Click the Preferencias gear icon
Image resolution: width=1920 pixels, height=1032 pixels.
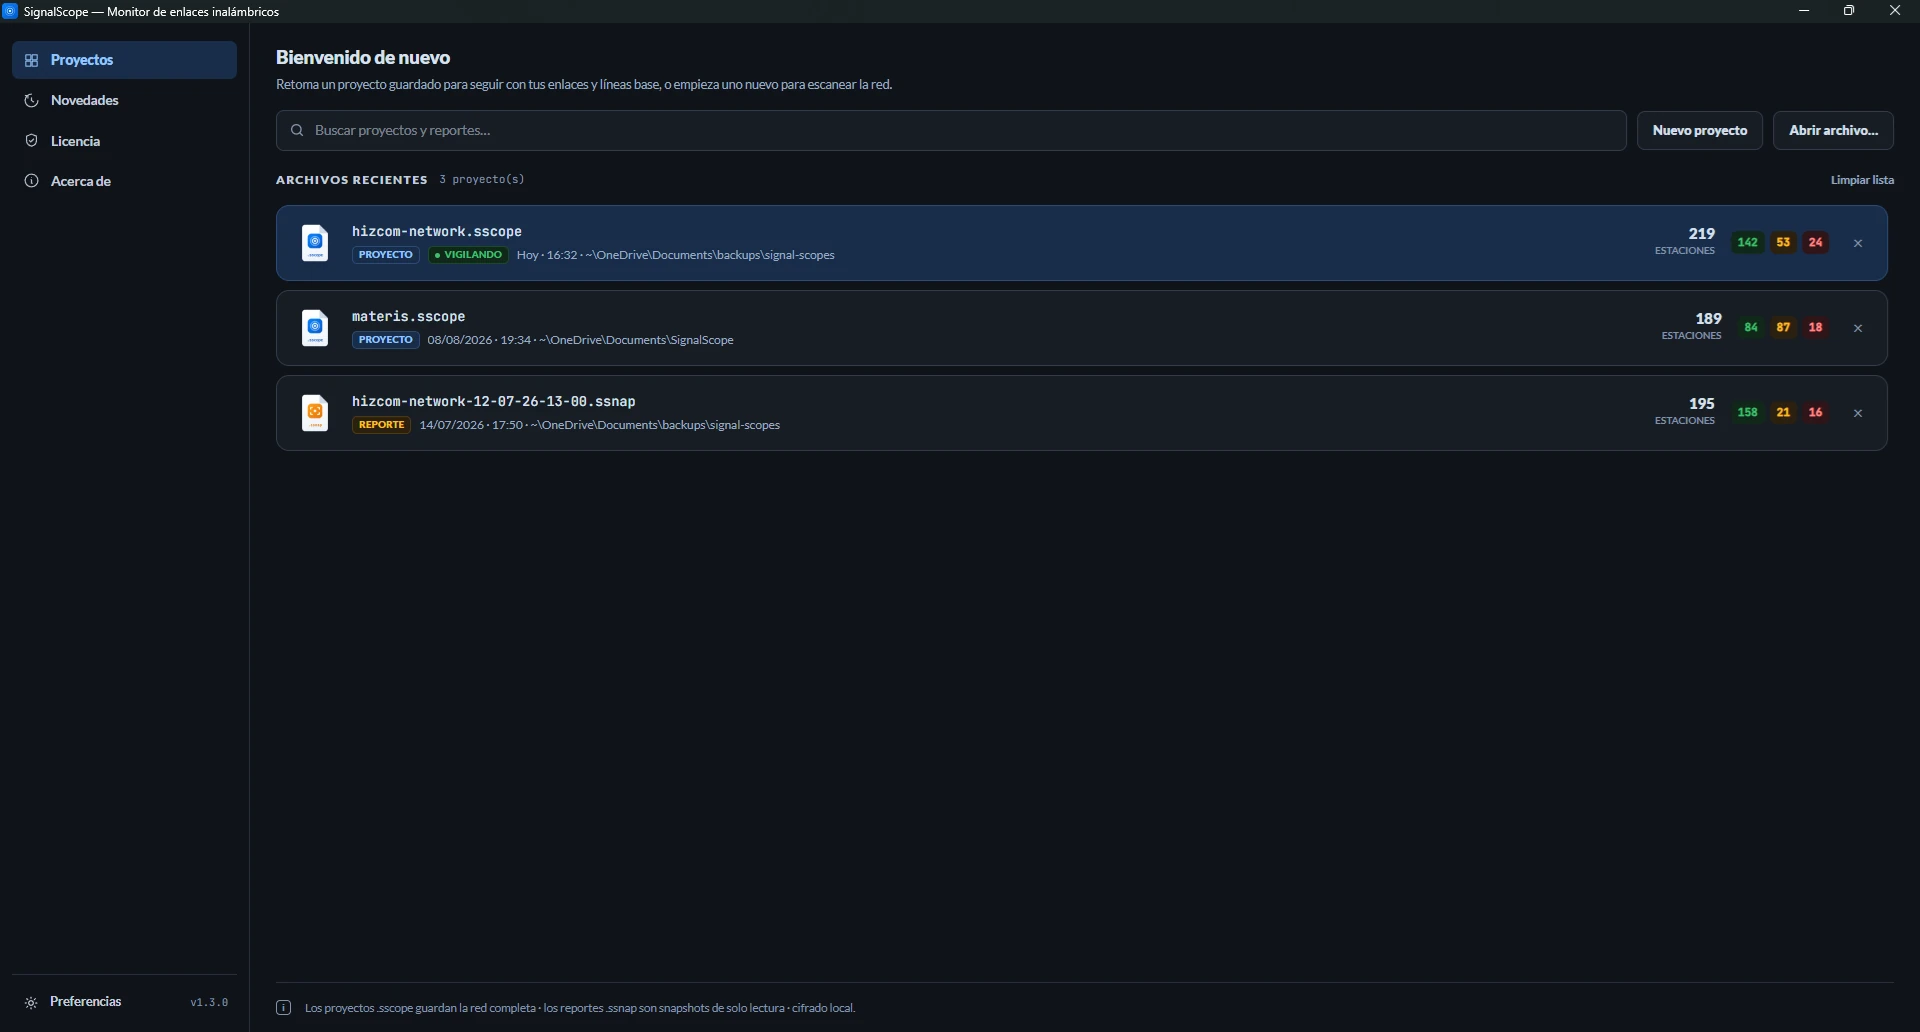[x=31, y=1002]
